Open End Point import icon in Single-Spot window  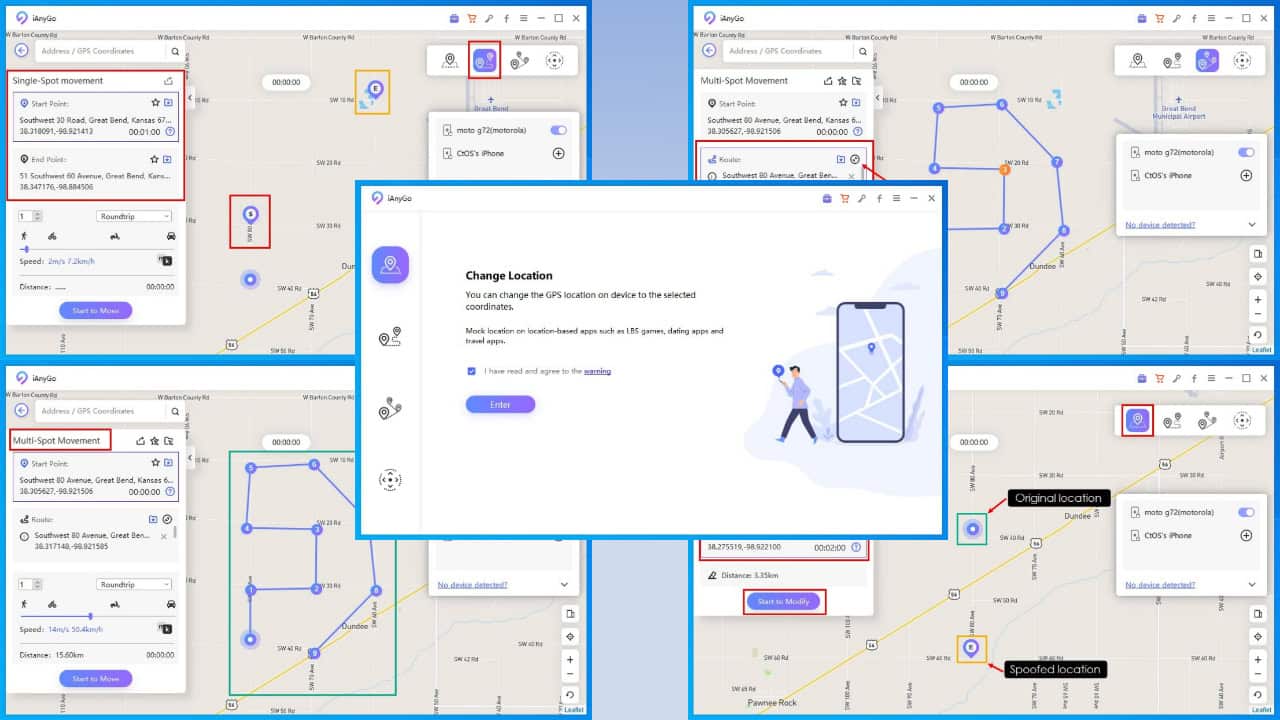pyautogui.click(x=168, y=158)
